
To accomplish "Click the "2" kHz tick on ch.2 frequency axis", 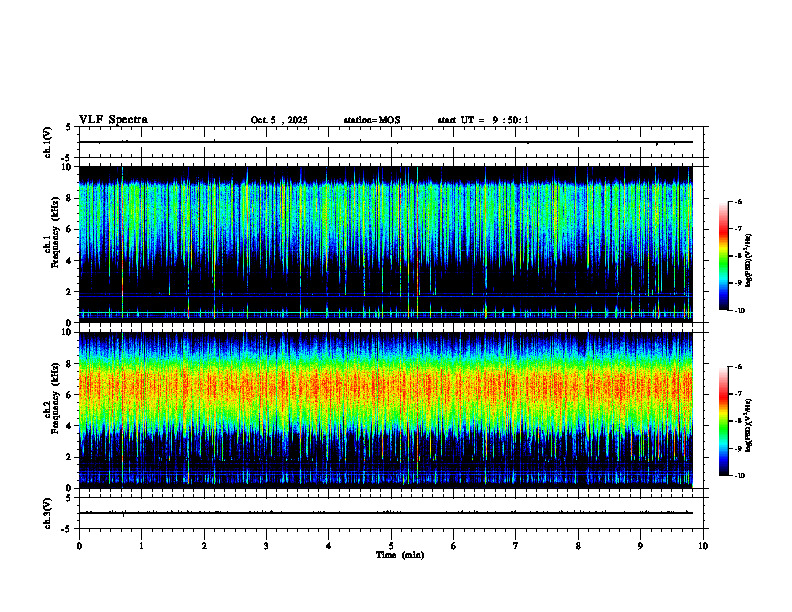I will click(70, 457).
